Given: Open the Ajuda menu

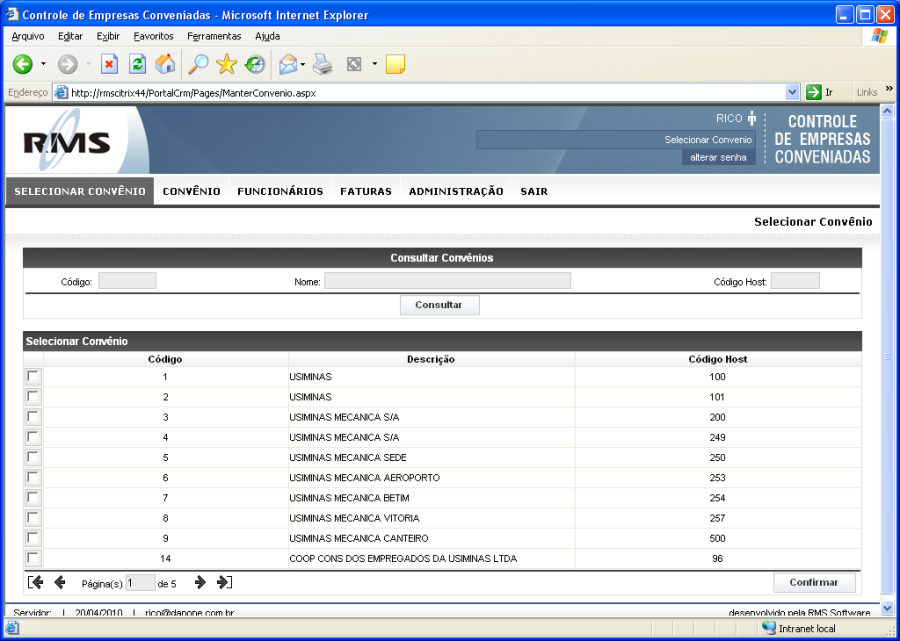Looking at the screenshot, I should [267, 36].
